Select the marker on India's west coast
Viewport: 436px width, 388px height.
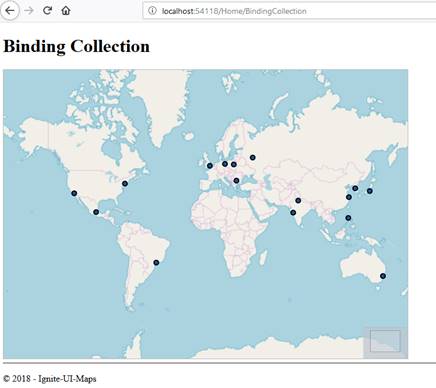[x=293, y=212]
